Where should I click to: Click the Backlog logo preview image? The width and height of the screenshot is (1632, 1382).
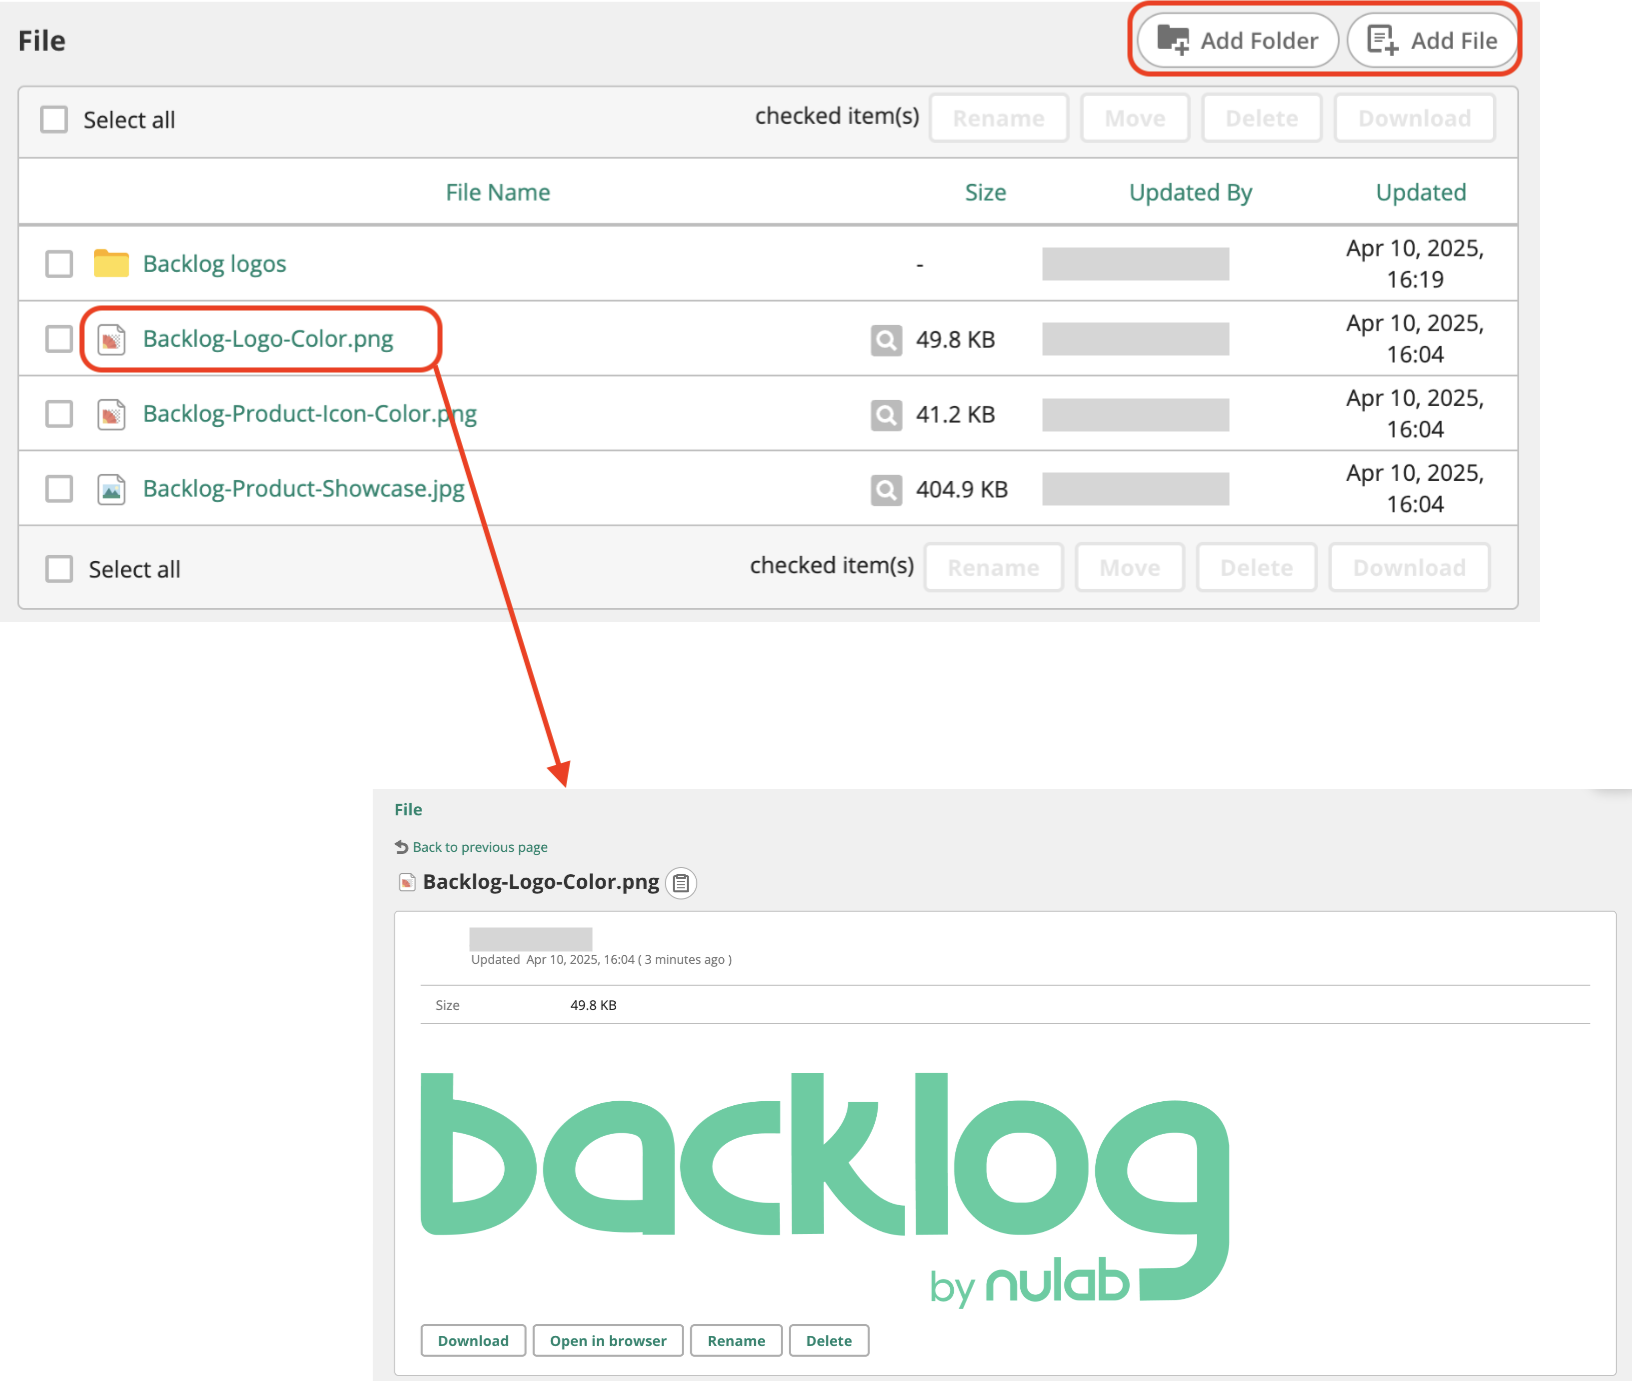(x=825, y=1190)
